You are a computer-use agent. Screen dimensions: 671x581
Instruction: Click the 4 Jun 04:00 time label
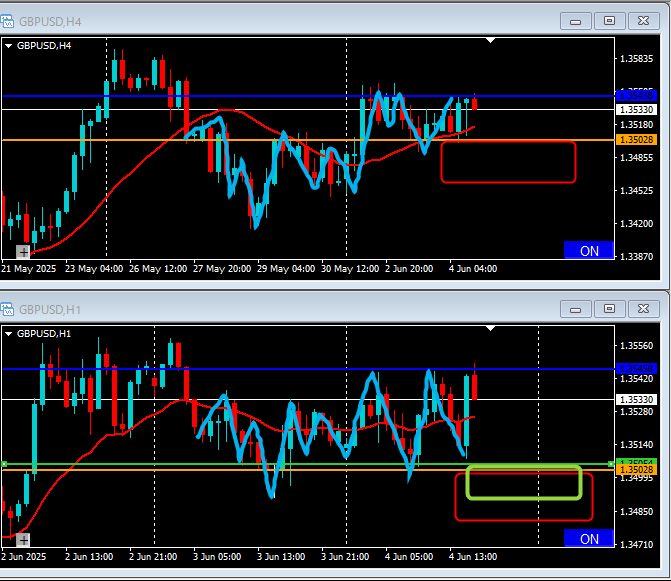pyautogui.click(x=473, y=269)
